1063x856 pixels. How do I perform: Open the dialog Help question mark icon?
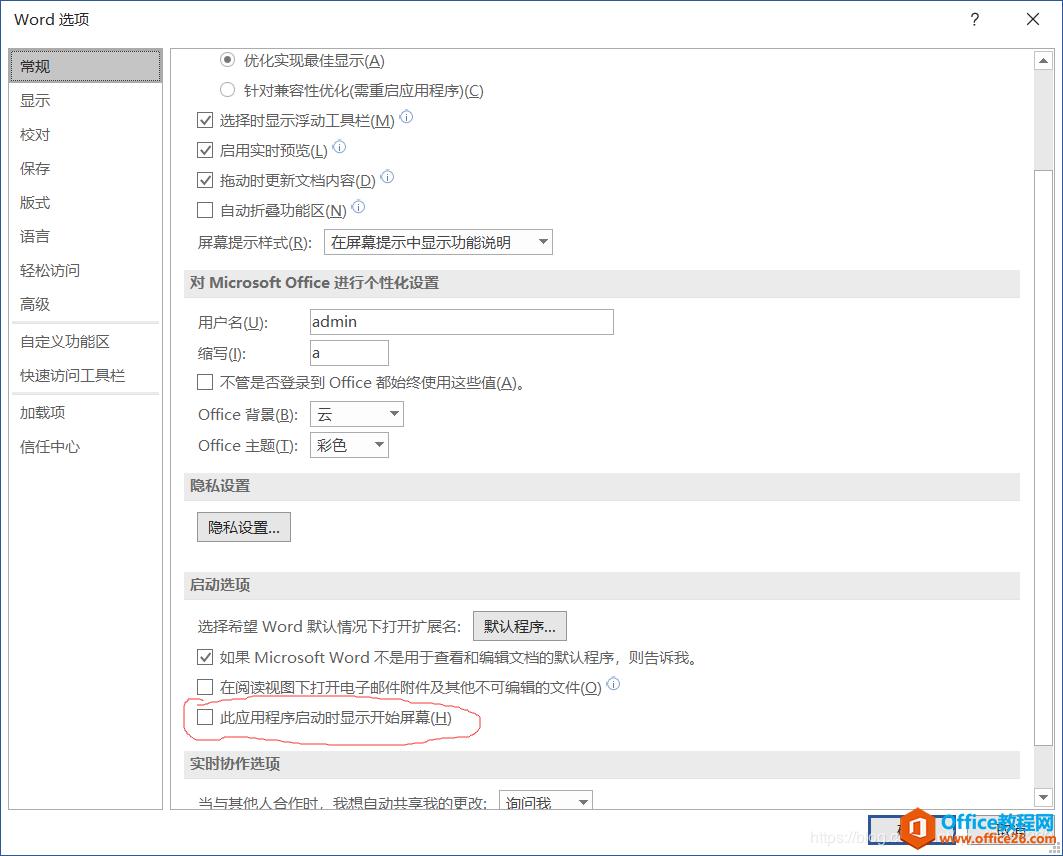pyautogui.click(x=974, y=19)
